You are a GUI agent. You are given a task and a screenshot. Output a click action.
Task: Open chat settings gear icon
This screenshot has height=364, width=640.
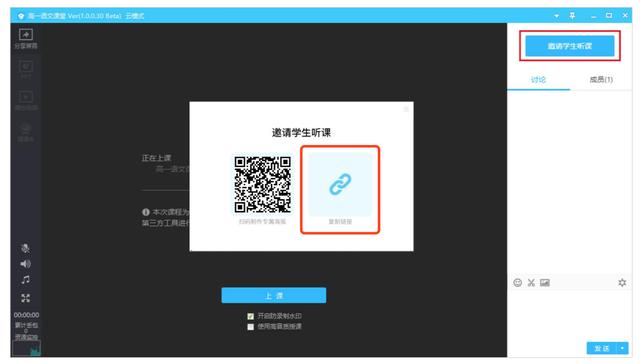[622, 282]
